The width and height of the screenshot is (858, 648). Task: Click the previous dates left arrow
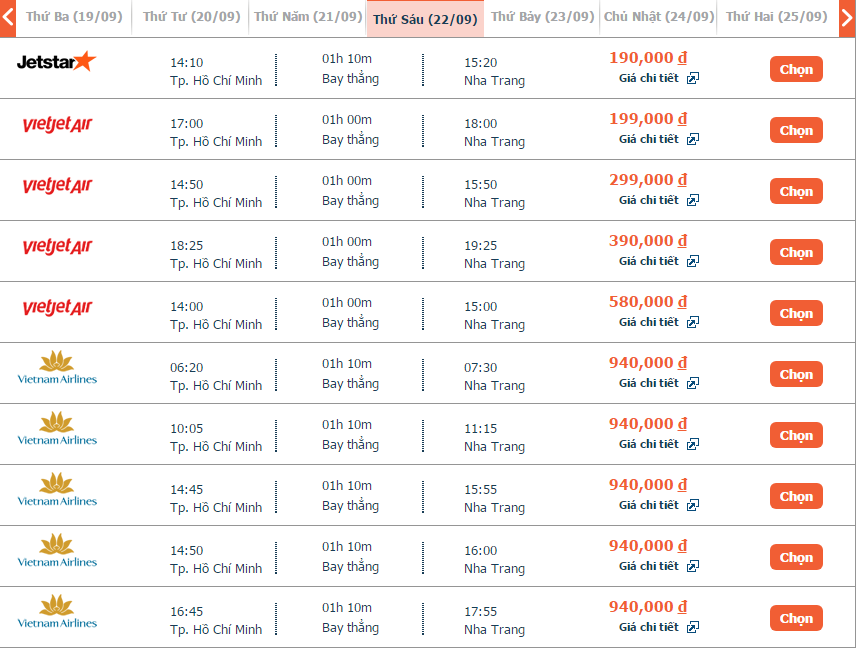pos(8,18)
